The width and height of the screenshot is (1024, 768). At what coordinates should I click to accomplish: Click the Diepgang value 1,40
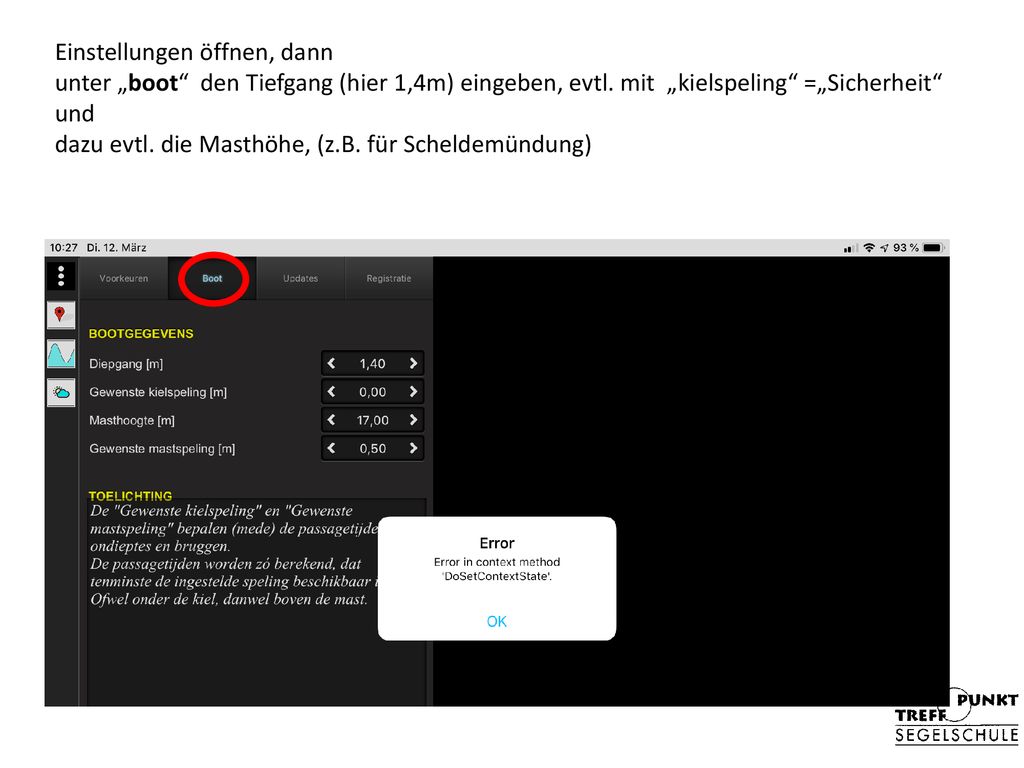coord(372,364)
